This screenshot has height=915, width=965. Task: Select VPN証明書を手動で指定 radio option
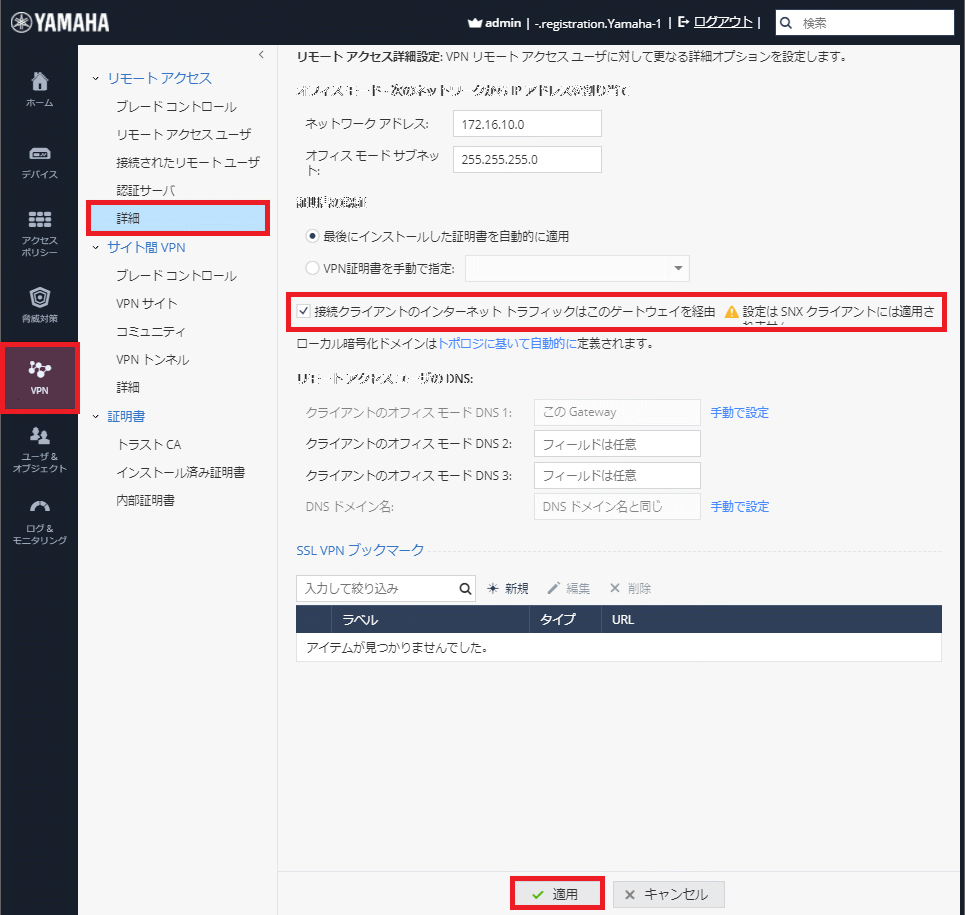tap(313, 268)
